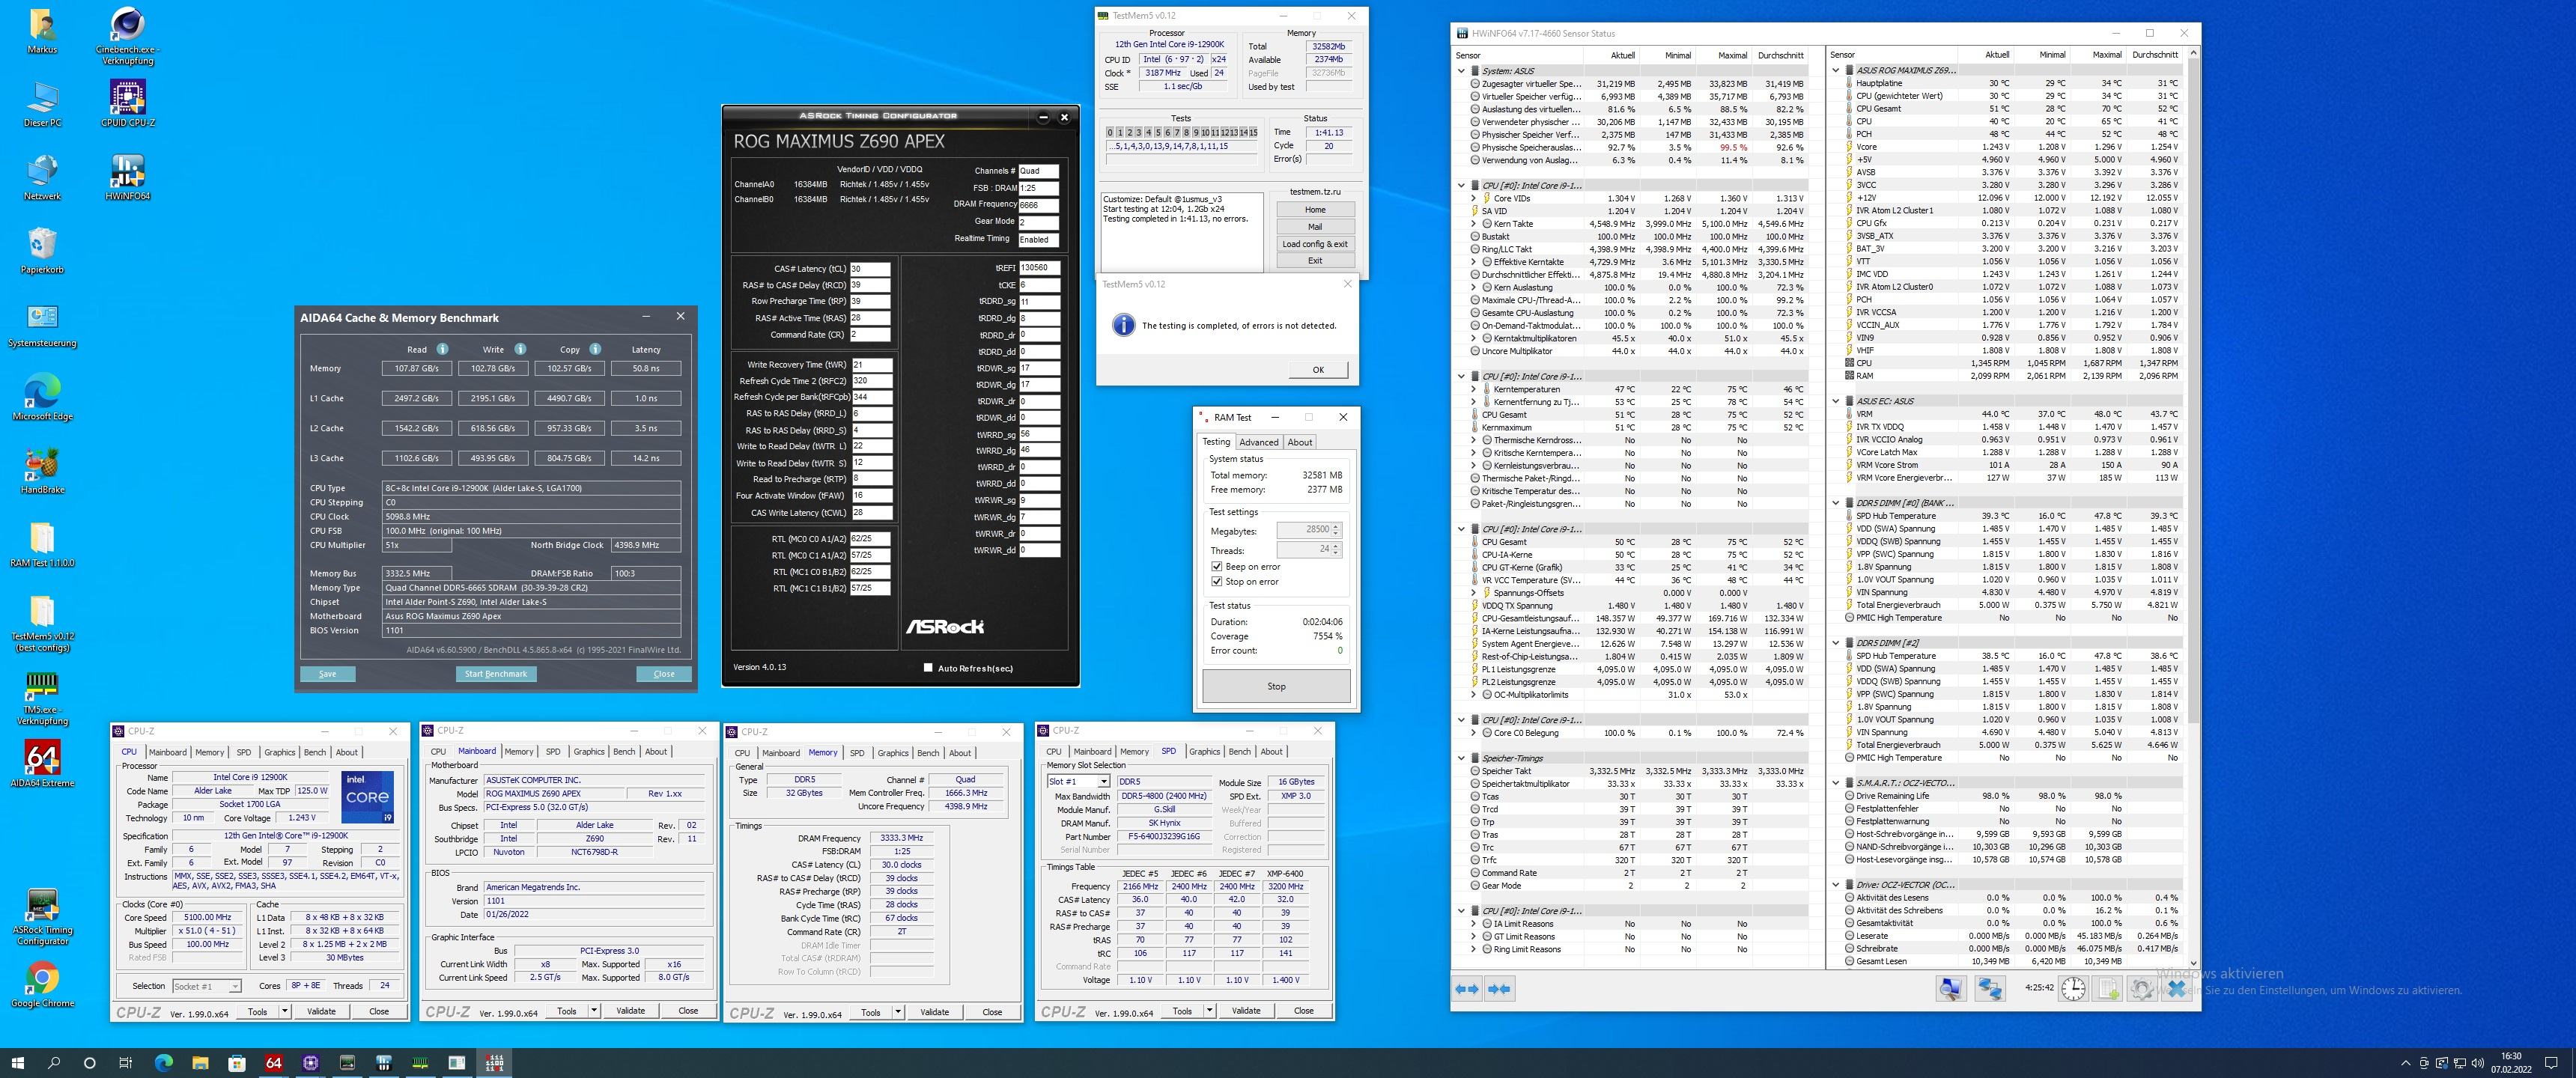The height and width of the screenshot is (1078, 2576).
Task: Open the About tab in RAM Test
Action: (1300, 442)
